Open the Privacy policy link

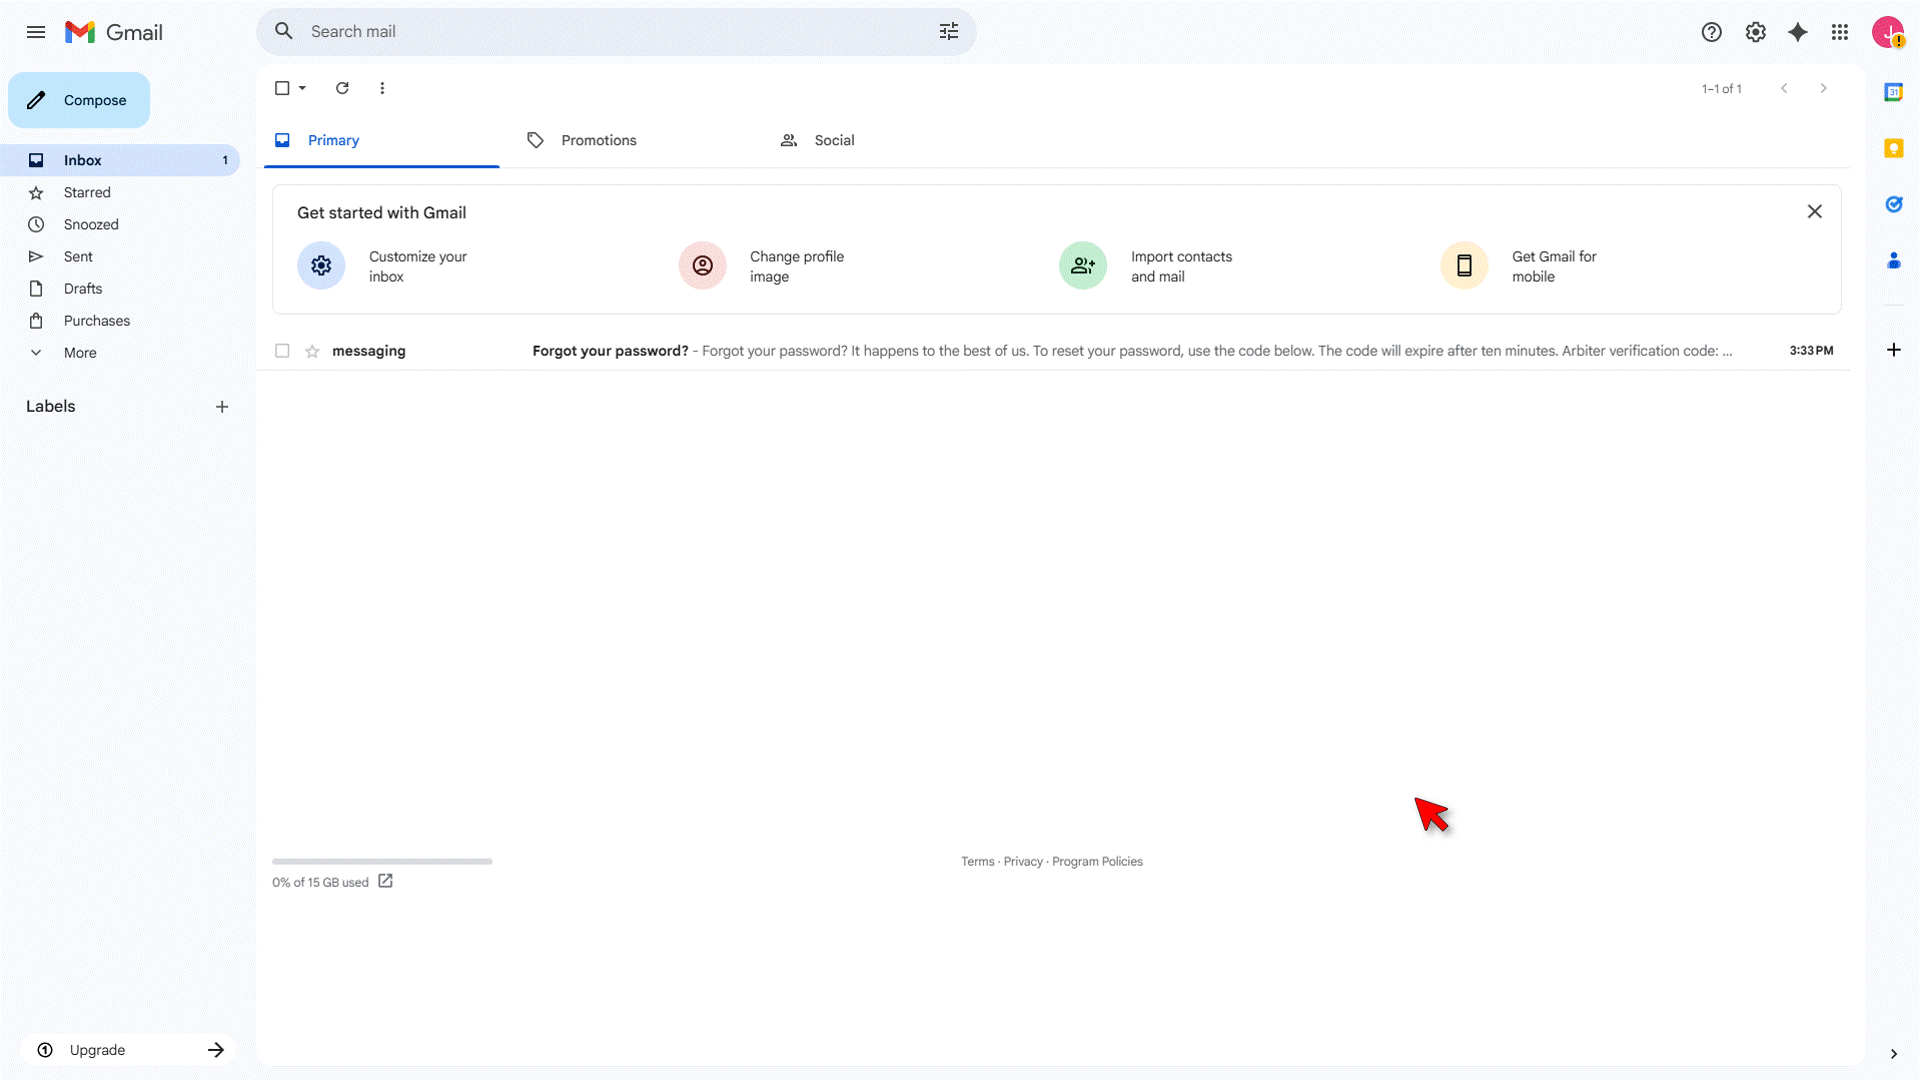1023,861
